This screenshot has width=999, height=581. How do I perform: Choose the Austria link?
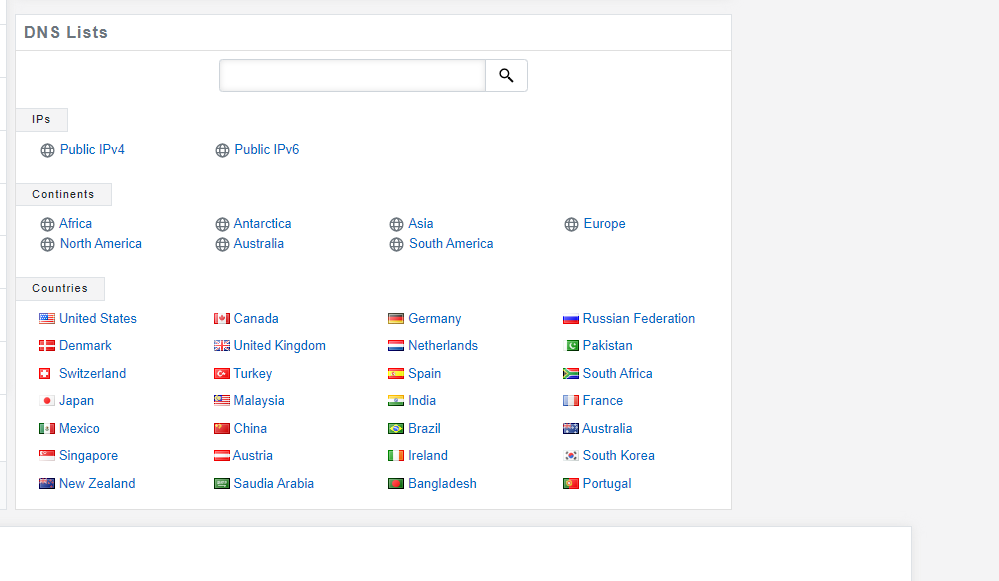pyautogui.click(x=253, y=456)
